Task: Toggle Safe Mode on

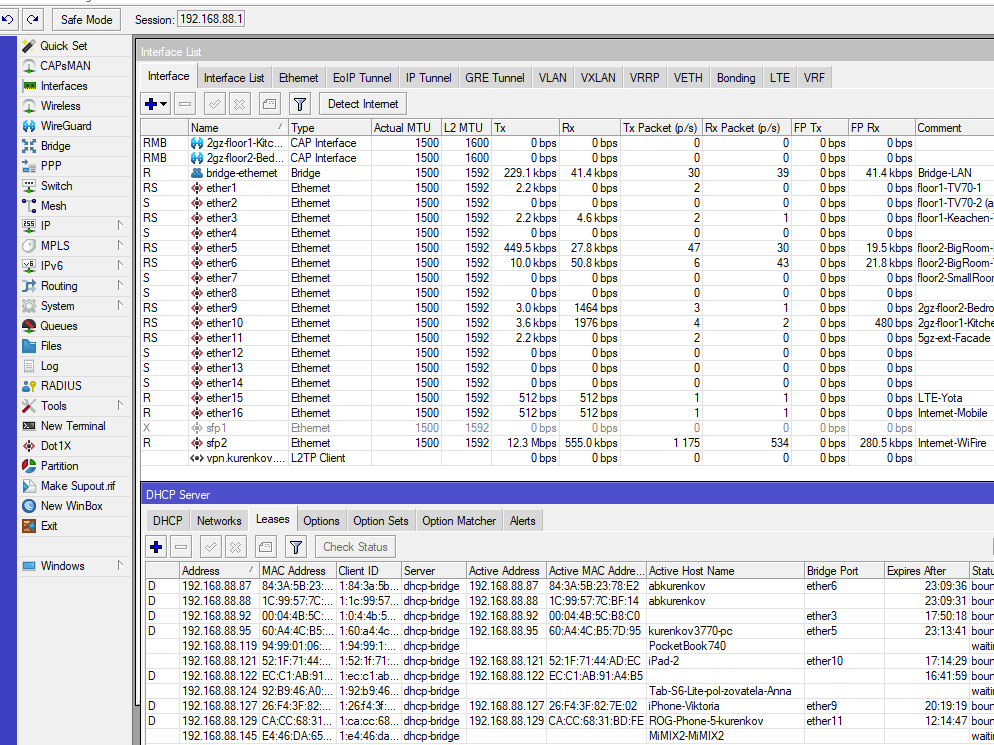Action: coord(87,19)
